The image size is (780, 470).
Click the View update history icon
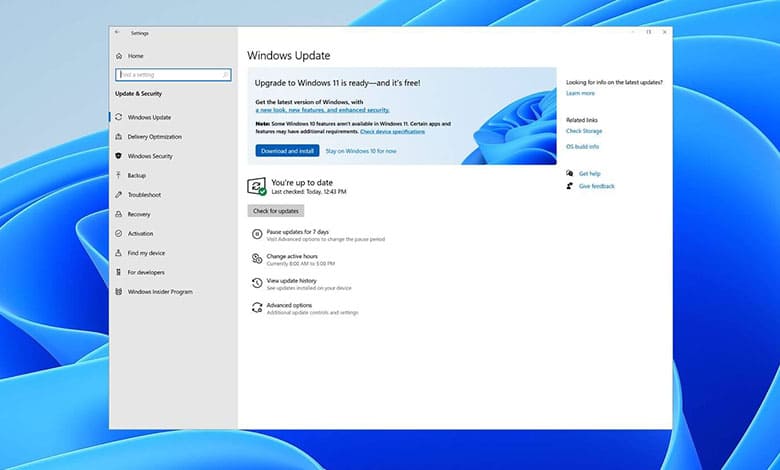(x=257, y=282)
